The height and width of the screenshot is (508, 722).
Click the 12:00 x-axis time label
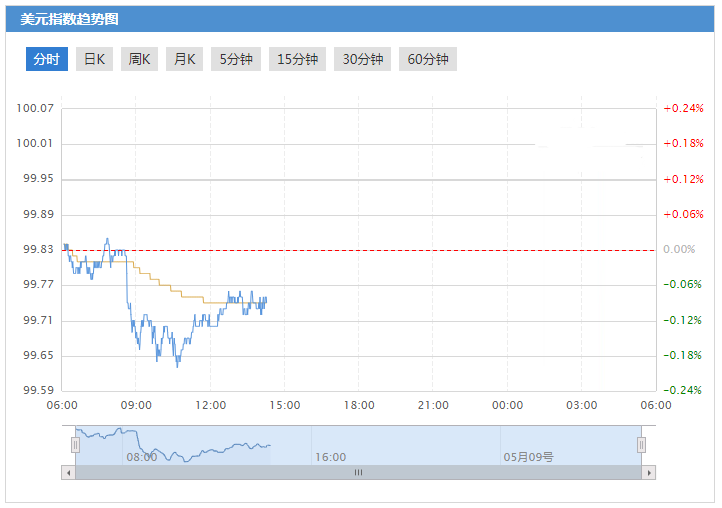pyautogui.click(x=211, y=405)
